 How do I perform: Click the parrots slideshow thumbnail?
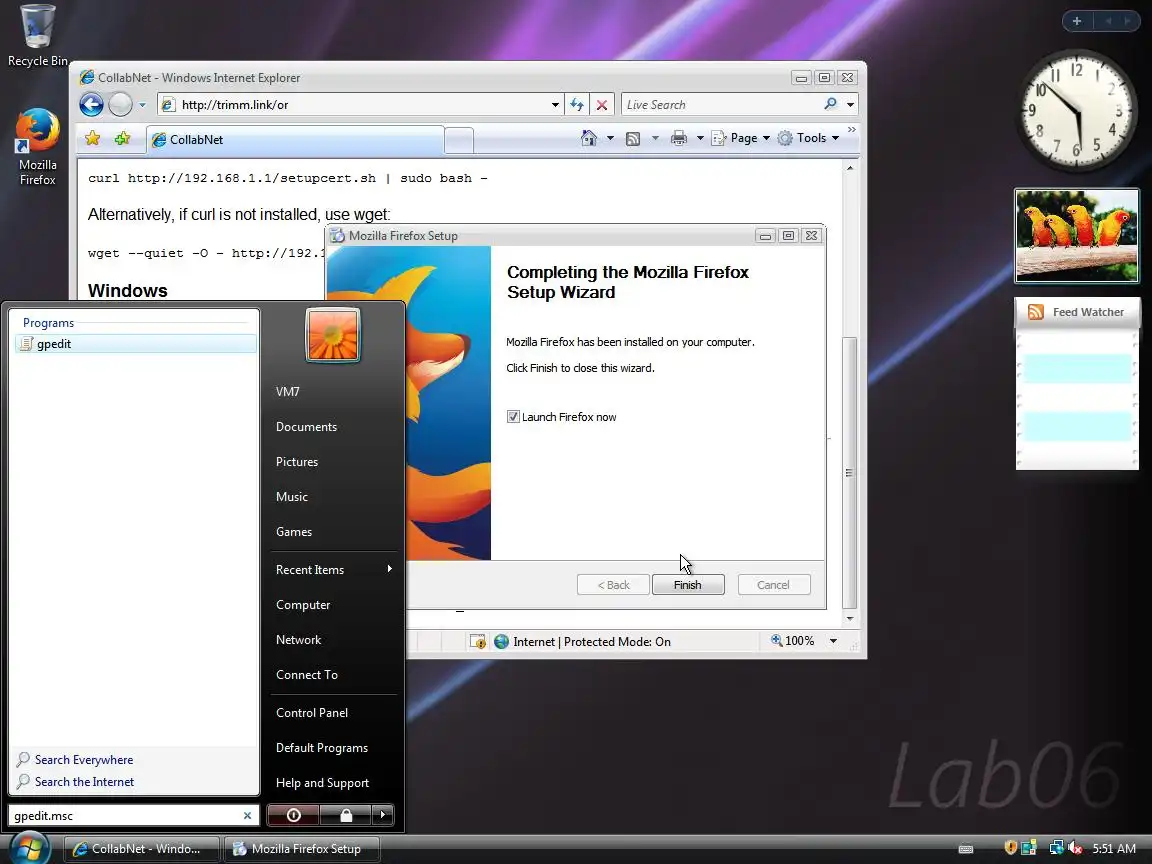(1076, 236)
